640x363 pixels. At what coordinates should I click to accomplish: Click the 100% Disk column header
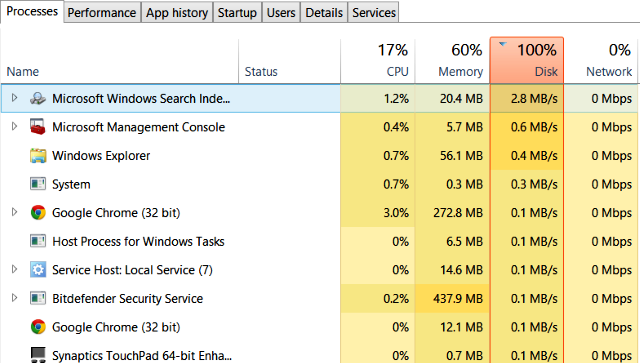(x=527, y=60)
